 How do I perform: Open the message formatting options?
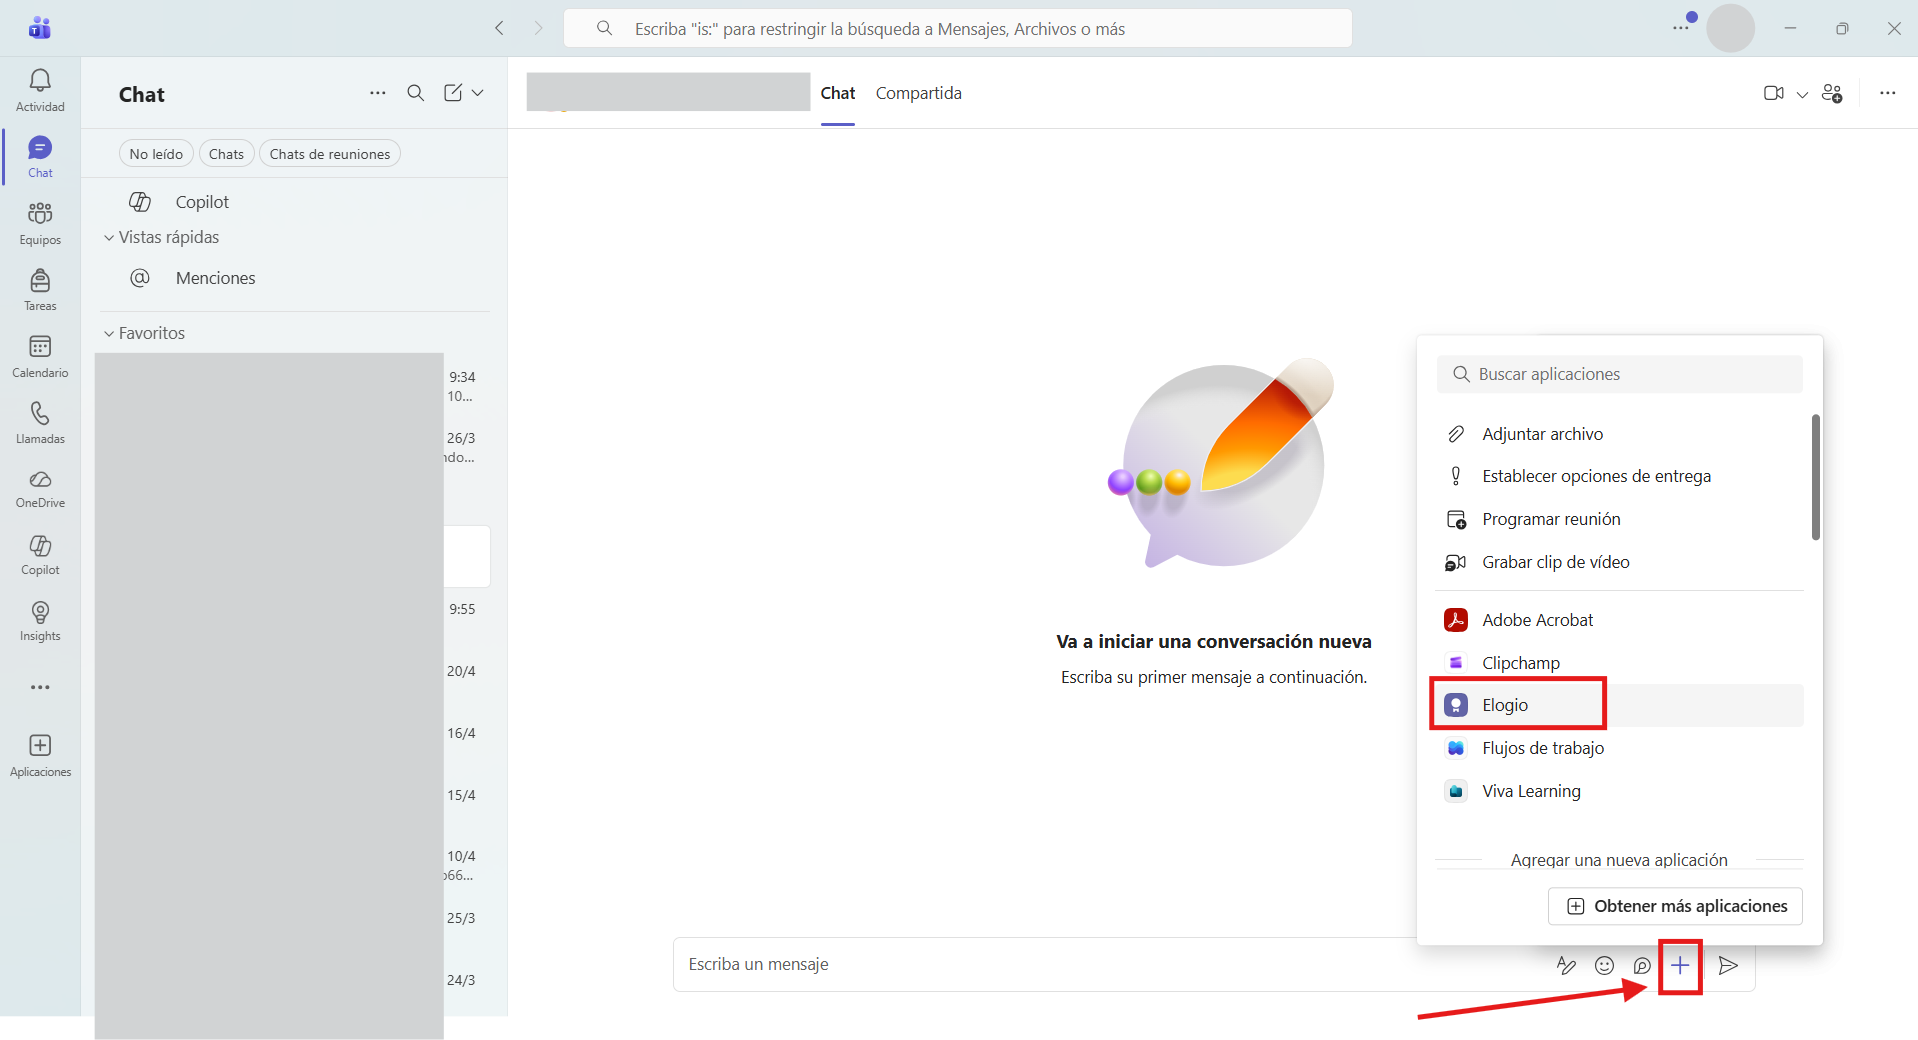1567,965
